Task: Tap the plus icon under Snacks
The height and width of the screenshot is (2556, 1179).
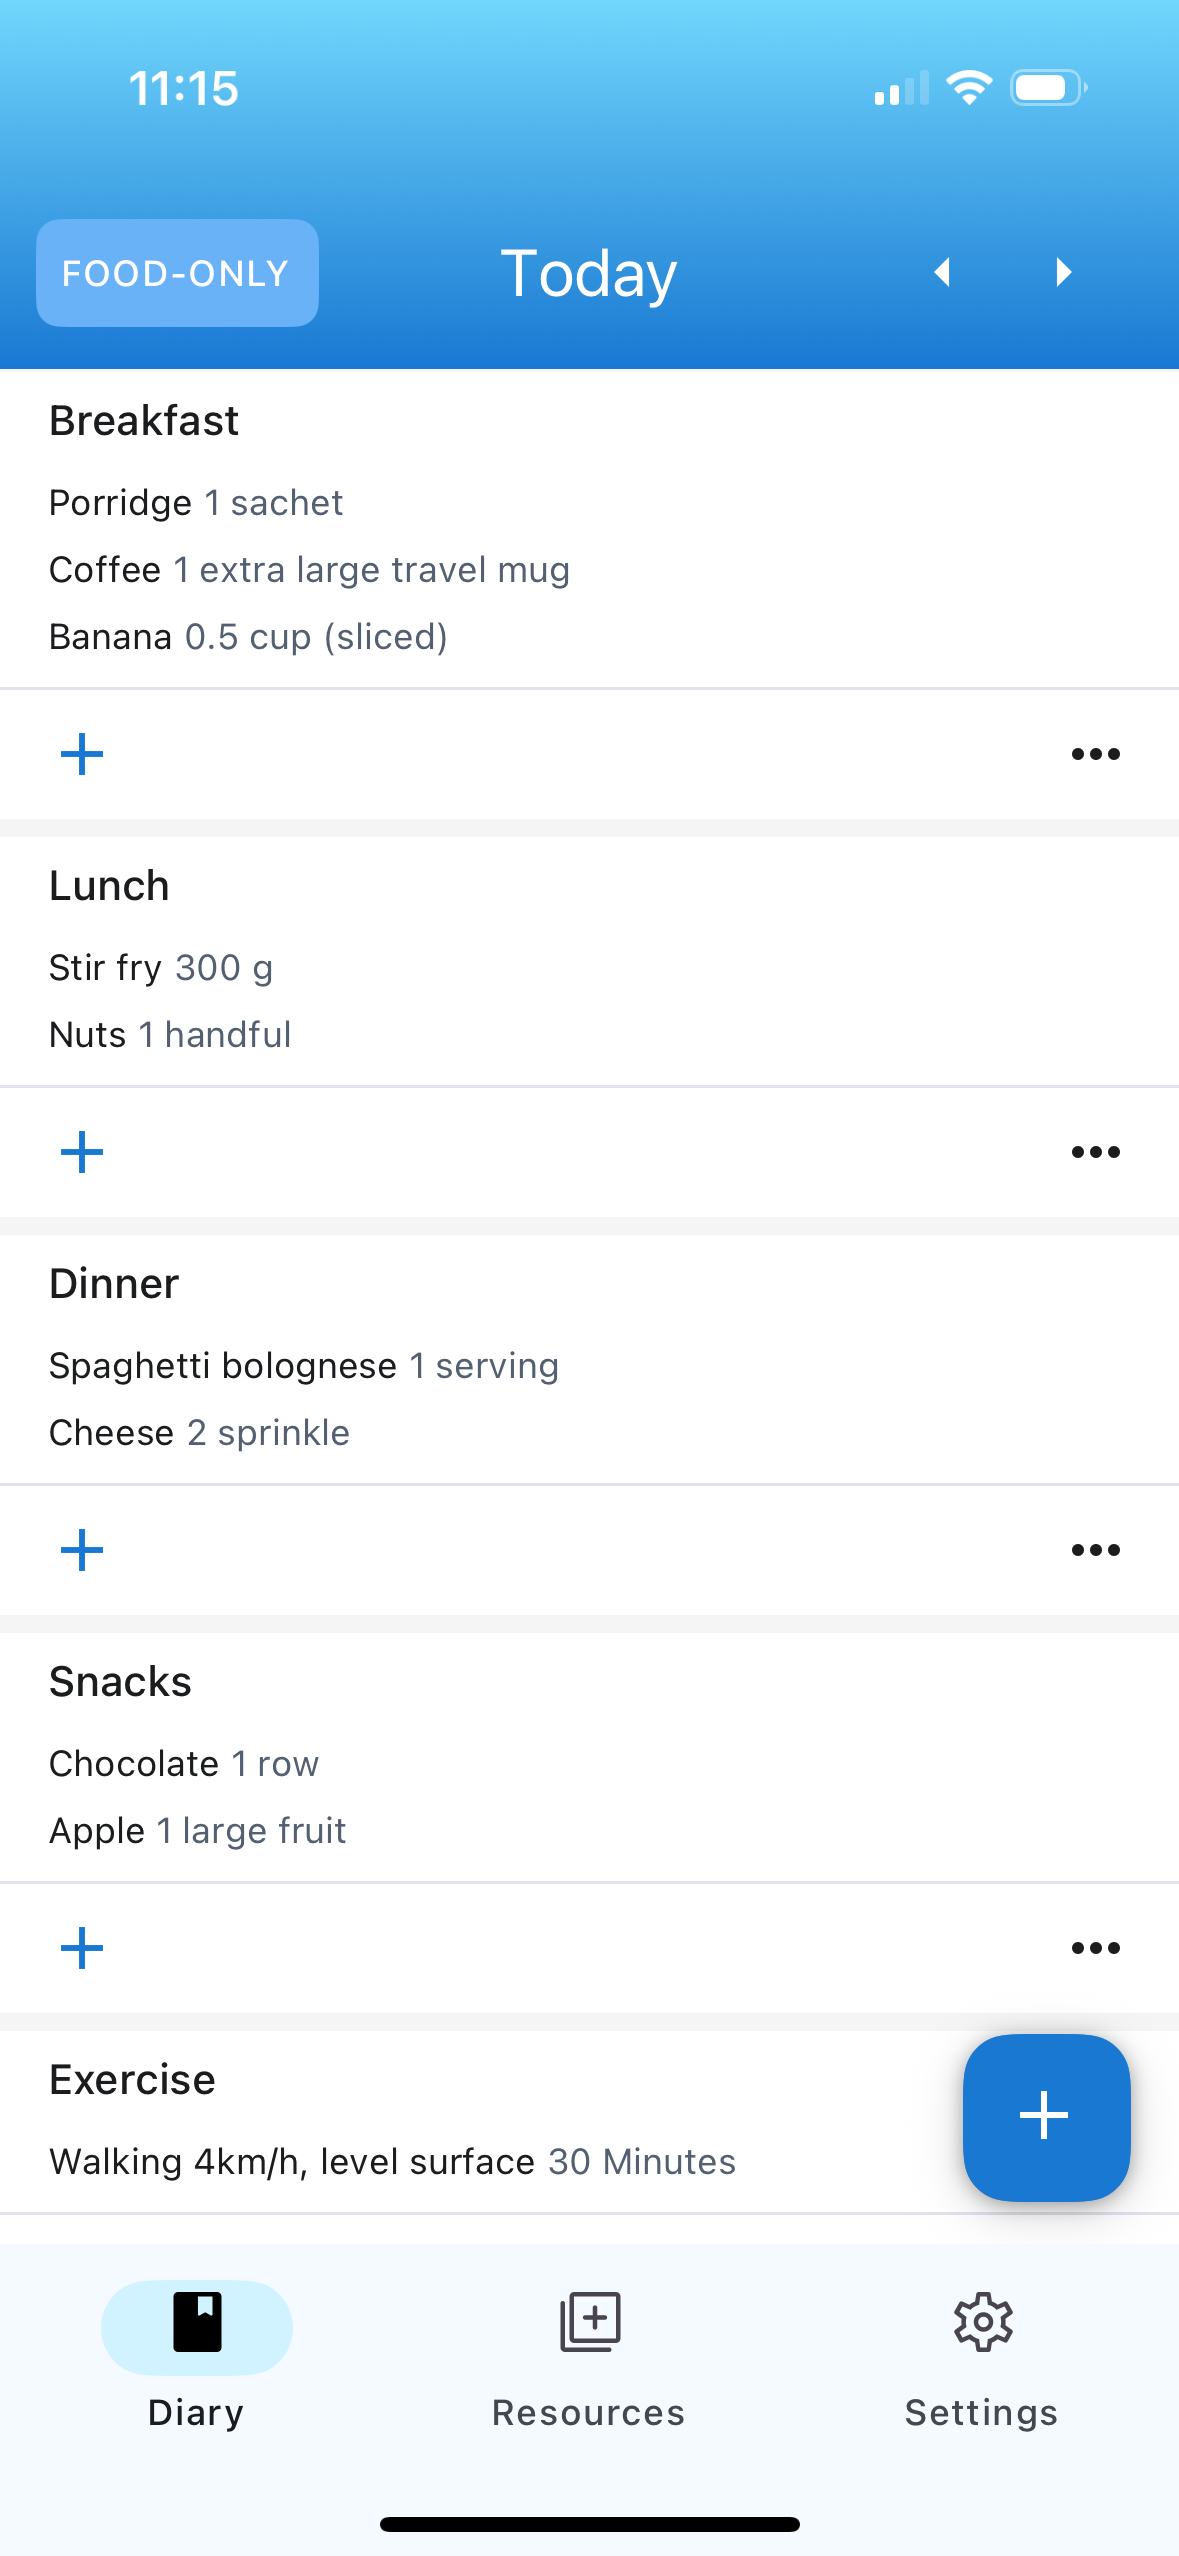Action: click(82, 1948)
